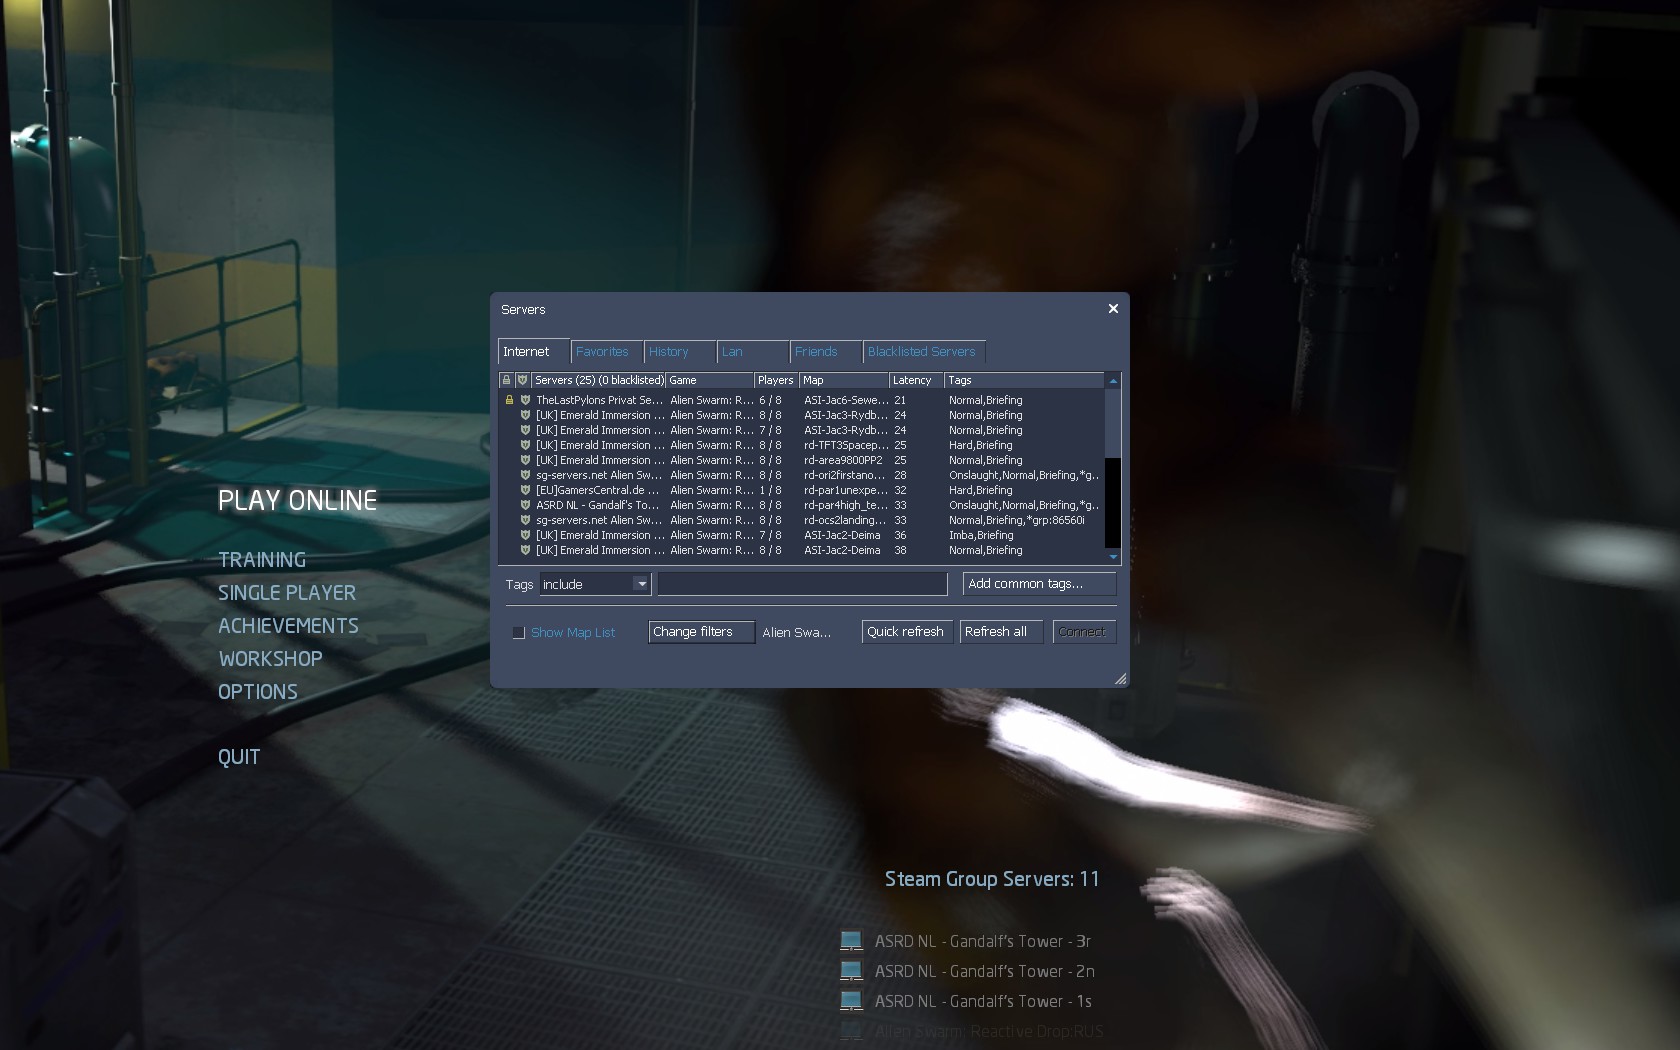Click the shield icon on the rd-TFT3Spacep row
1680x1050 pixels.
click(525, 445)
